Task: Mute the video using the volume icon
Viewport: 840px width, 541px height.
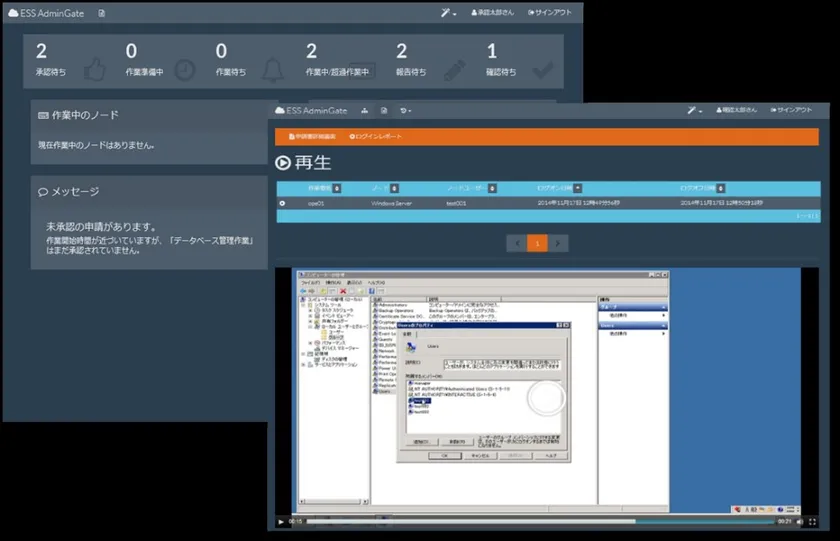Action: [801, 521]
